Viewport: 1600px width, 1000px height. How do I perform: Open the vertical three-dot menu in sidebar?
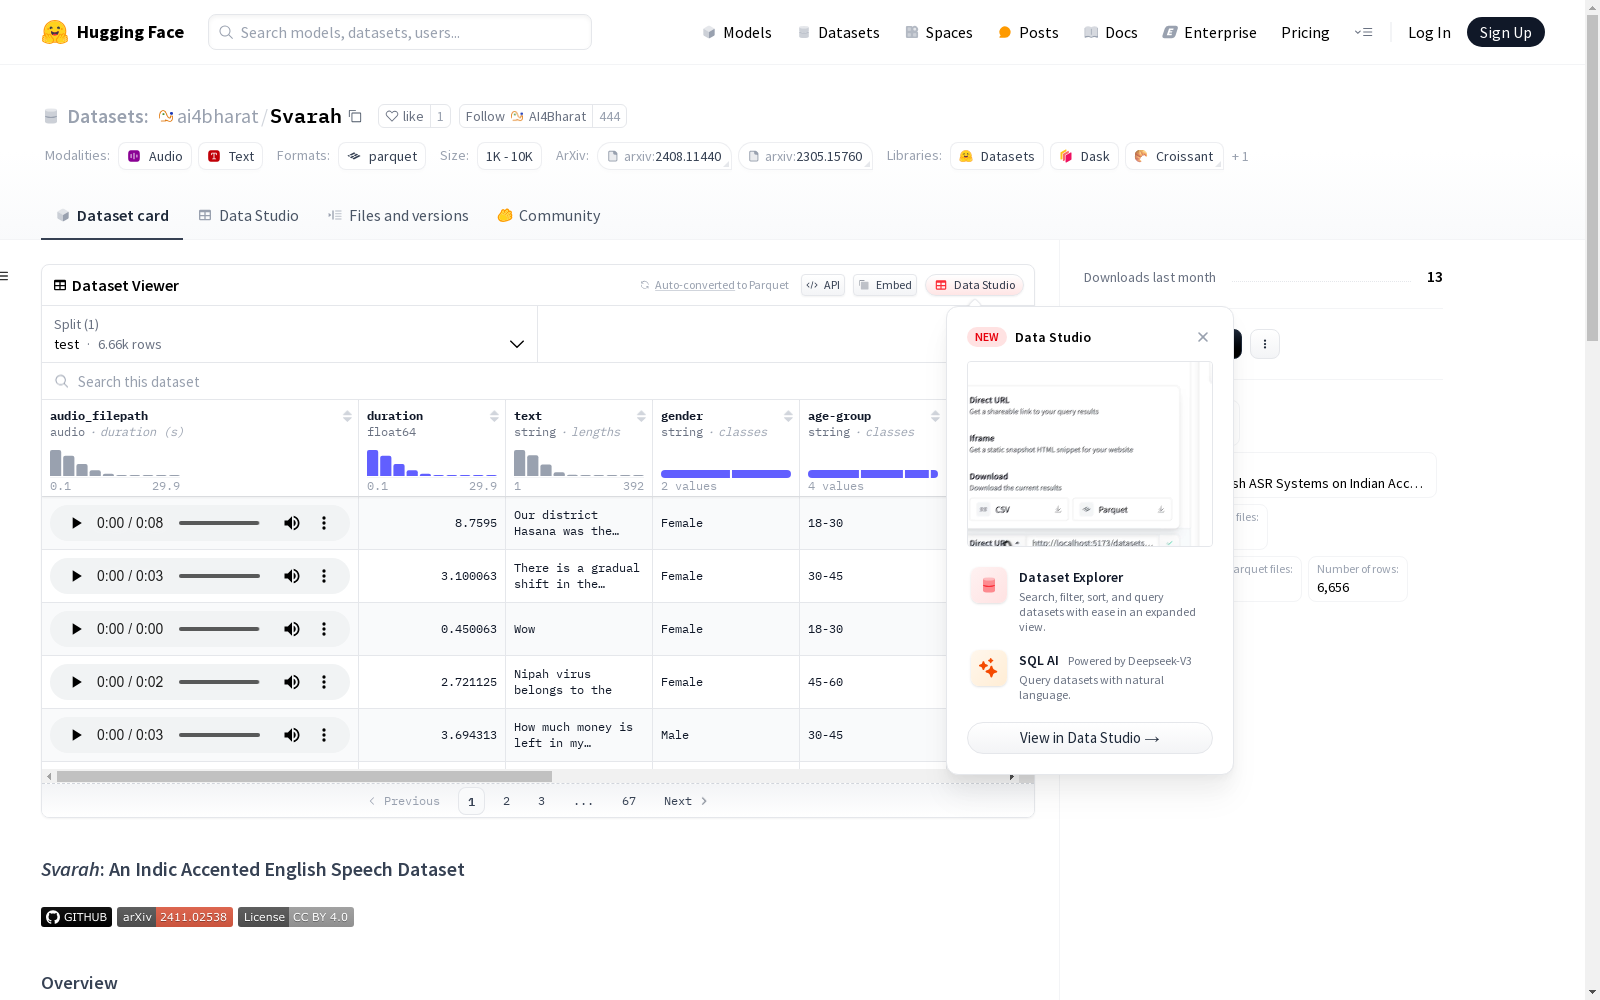(1265, 344)
